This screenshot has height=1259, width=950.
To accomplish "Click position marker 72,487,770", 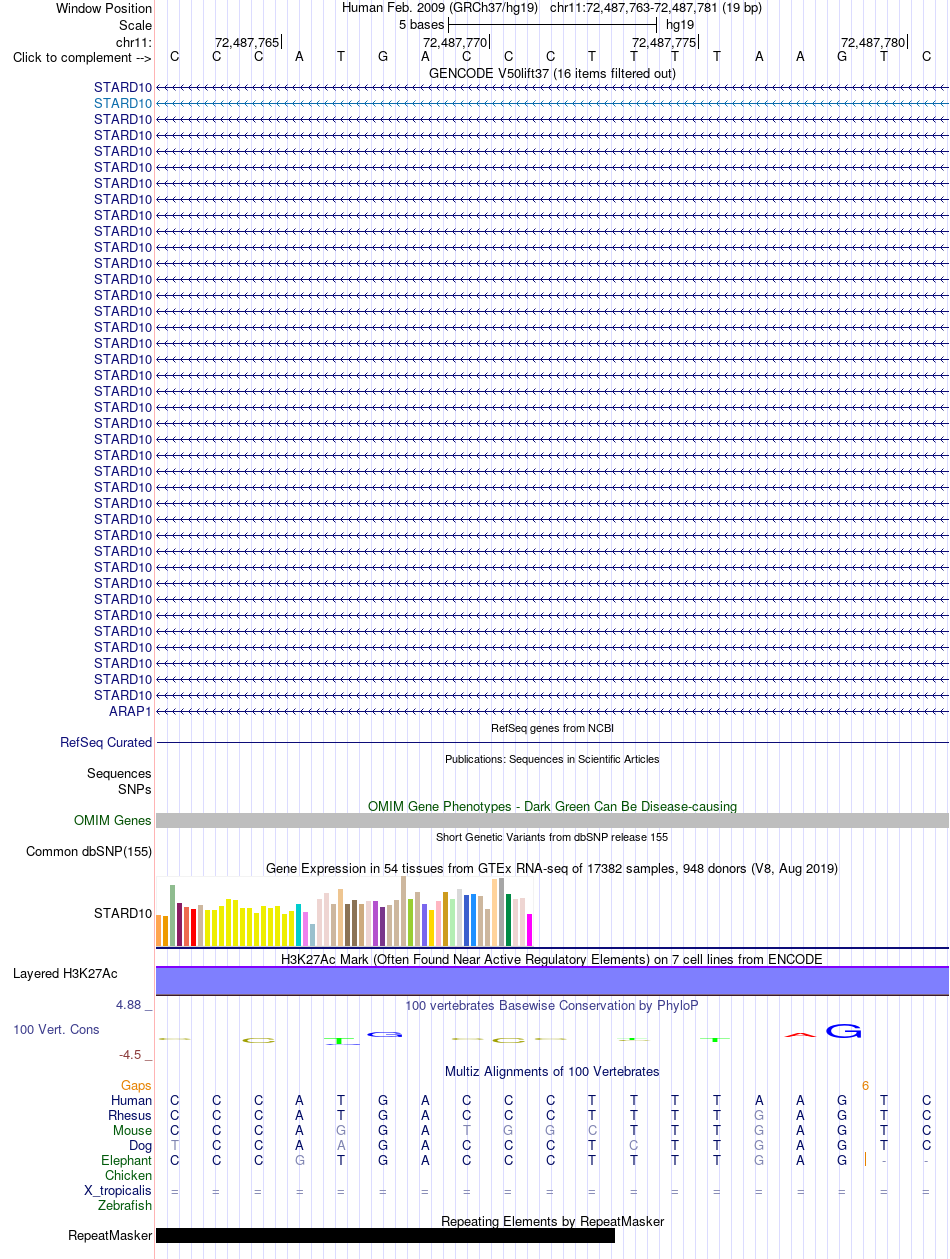I will 455,42.
